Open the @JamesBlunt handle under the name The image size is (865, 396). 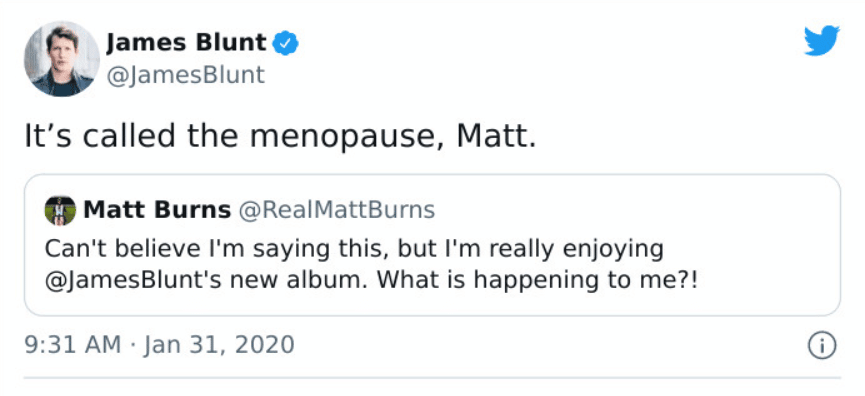point(185,75)
